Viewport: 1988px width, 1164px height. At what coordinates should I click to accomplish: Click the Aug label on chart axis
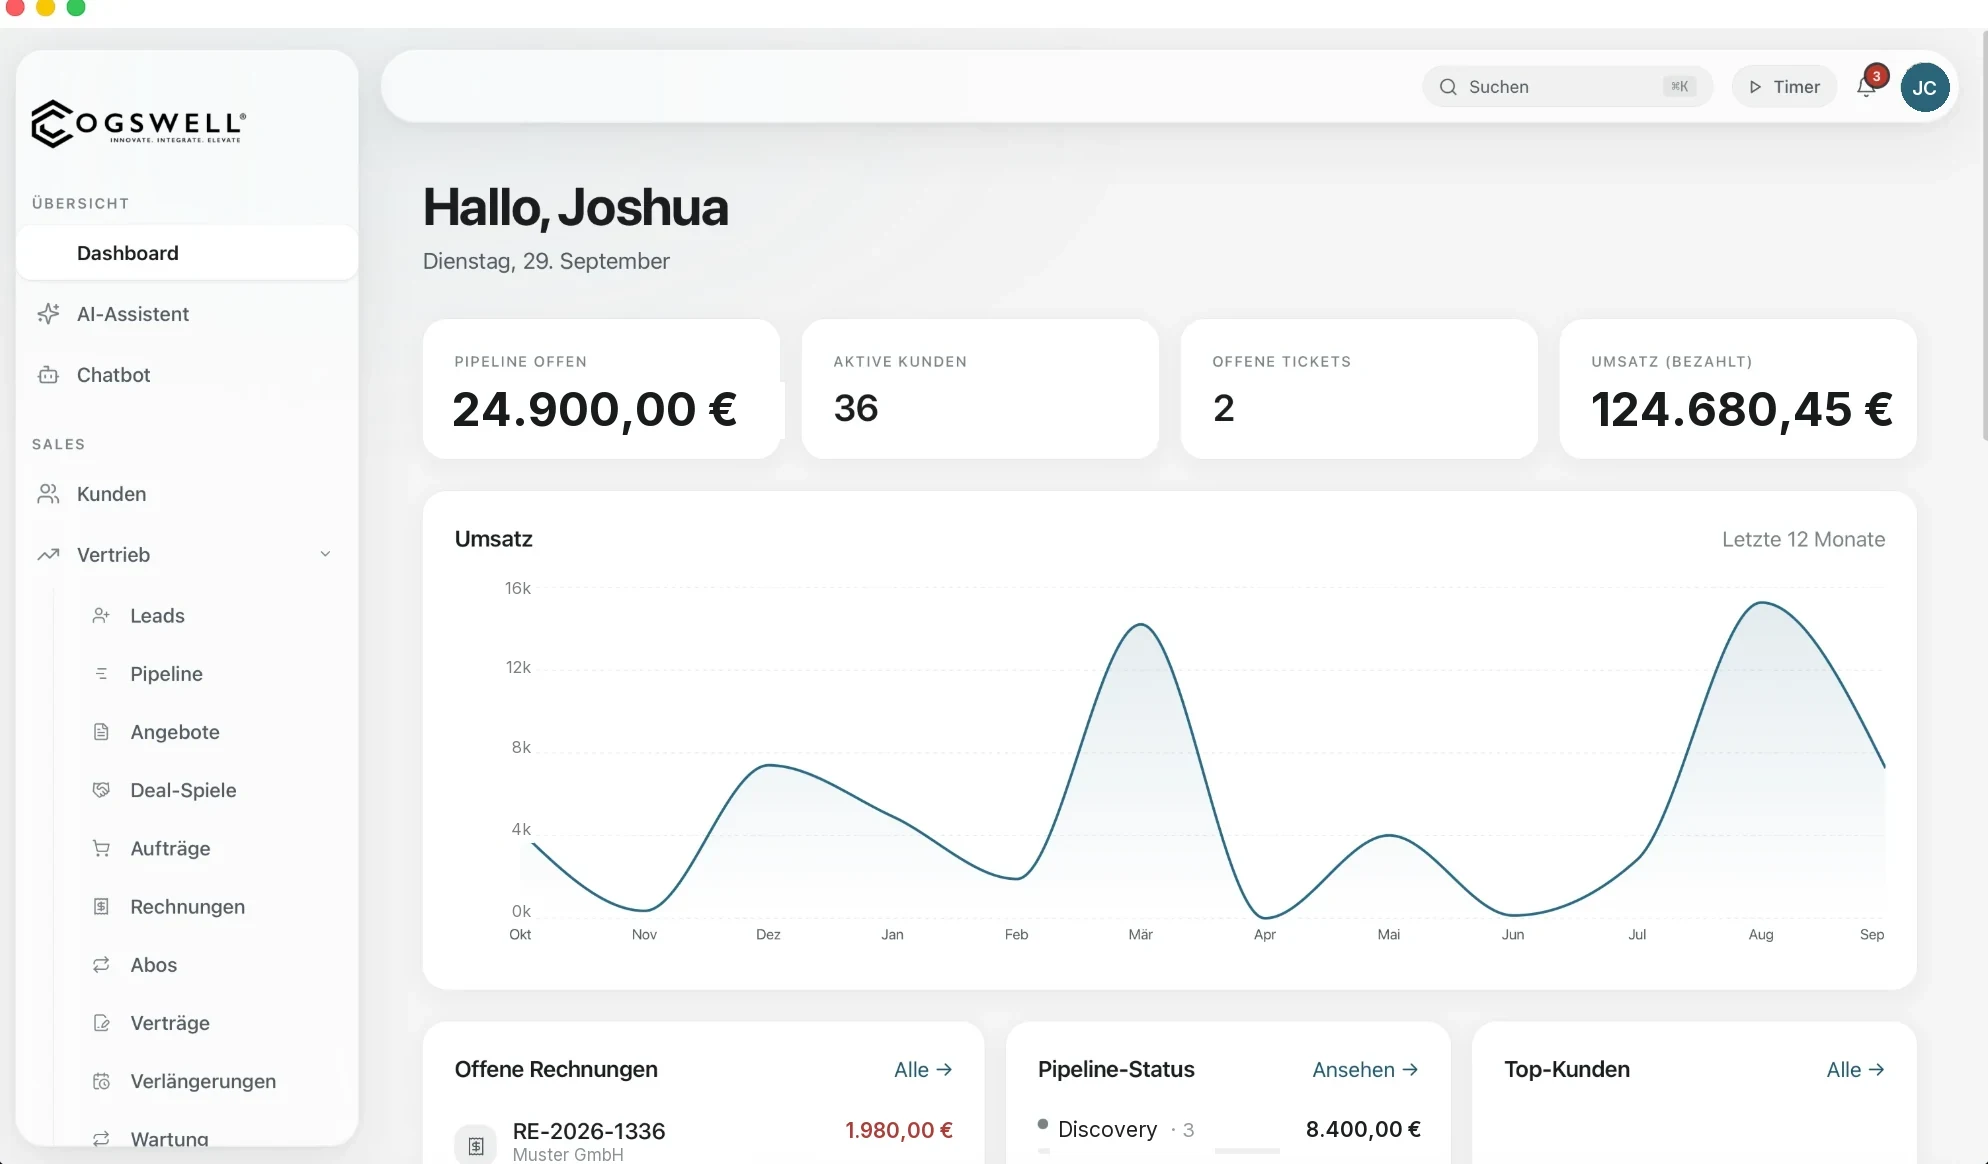(x=1761, y=934)
